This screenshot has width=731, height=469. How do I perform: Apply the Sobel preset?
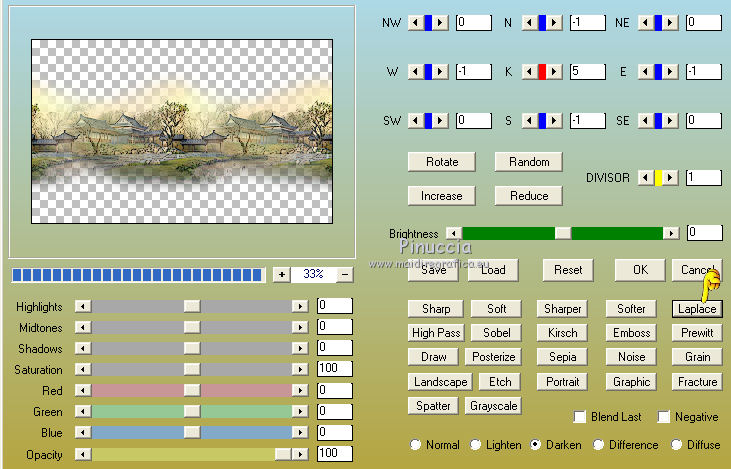point(497,333)
